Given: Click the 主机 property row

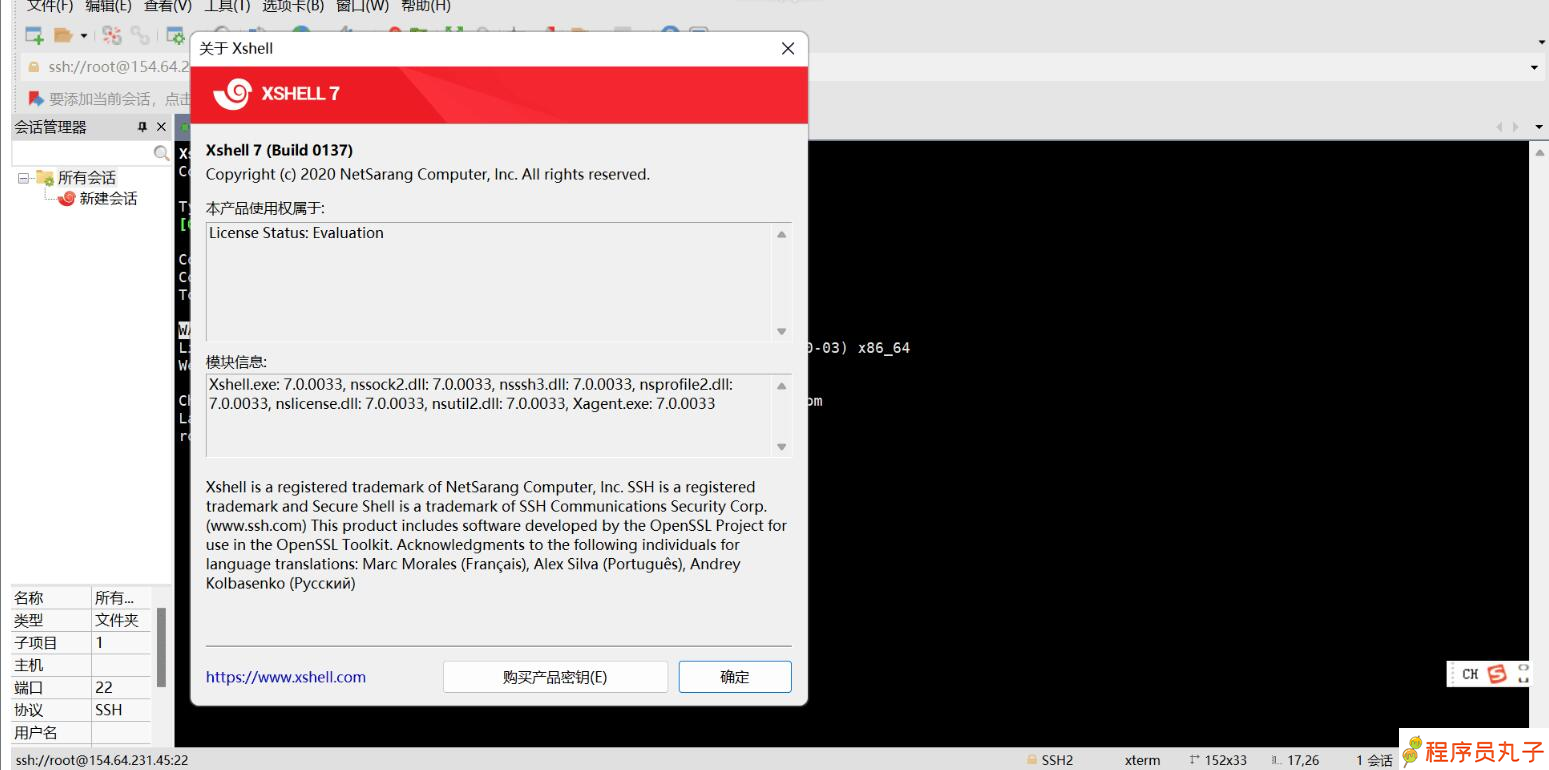Looking at the screenshot, I should pyautogui.click(x=81, y=665).
